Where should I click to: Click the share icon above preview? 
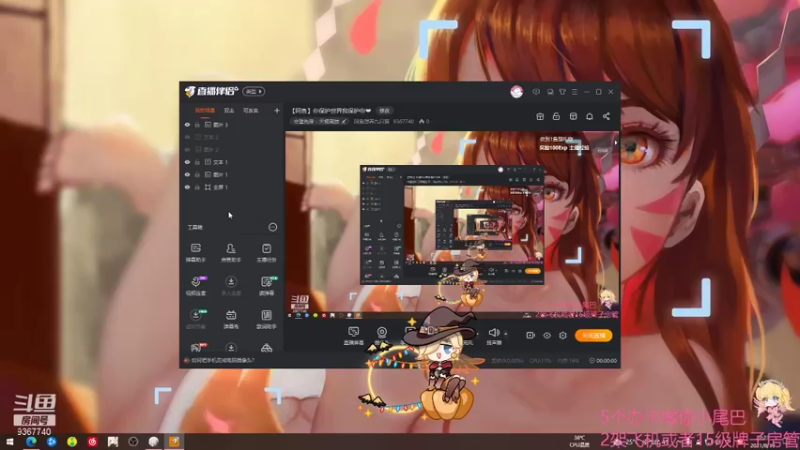606,116
